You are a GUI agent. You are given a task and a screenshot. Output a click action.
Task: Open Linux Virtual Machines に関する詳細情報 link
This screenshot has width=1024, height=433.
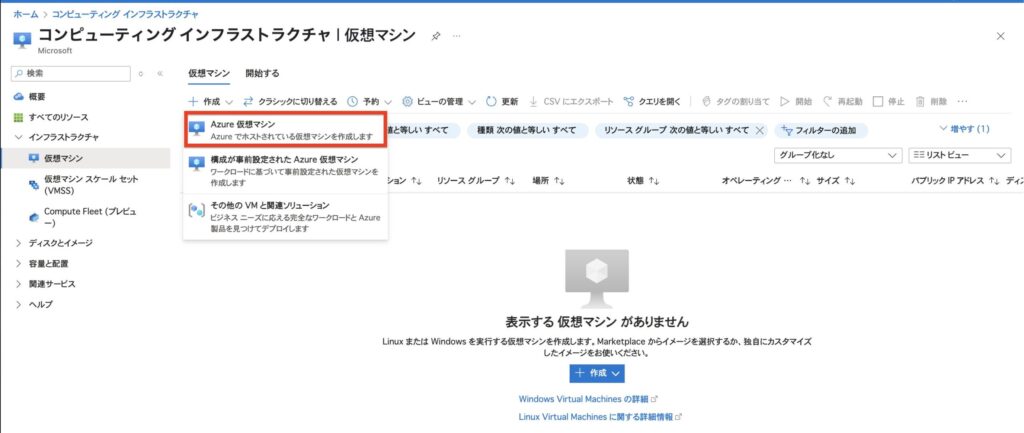(x=600, y=416)
